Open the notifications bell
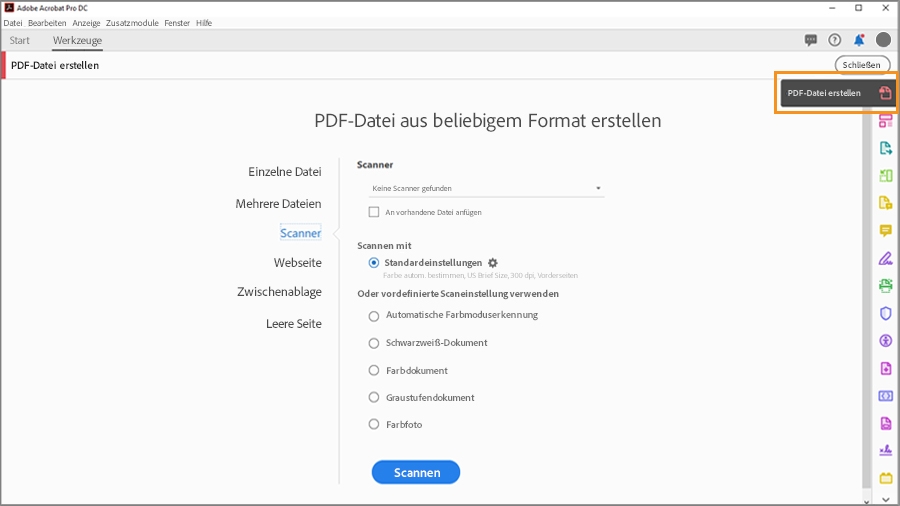 (x=859, y=40)
